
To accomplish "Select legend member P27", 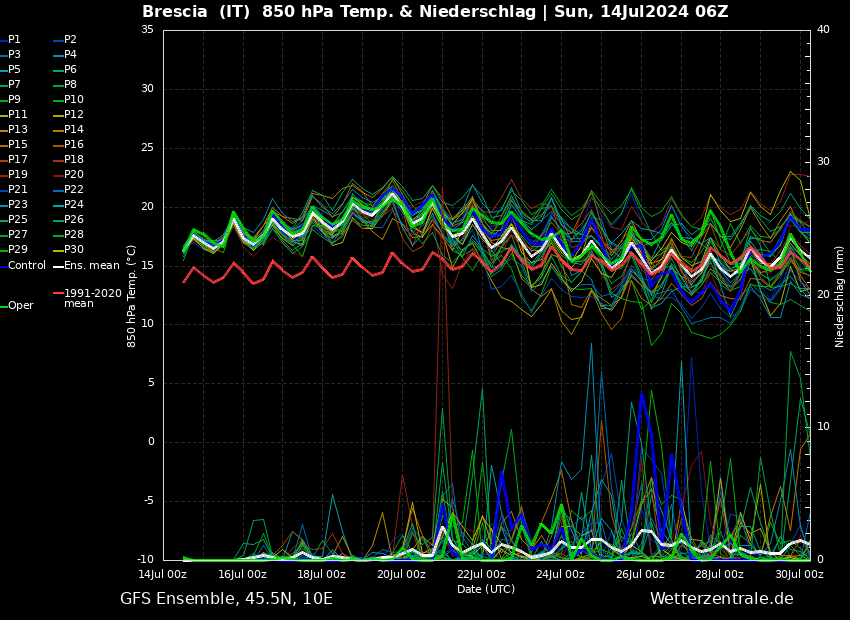I will click(x=17, y=235).
